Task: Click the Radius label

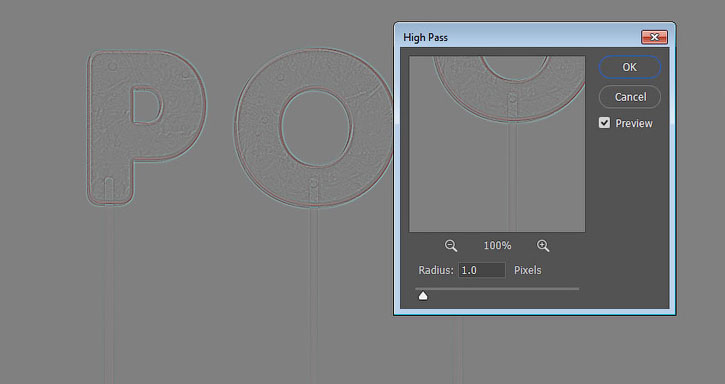Action: click(436, 270)
